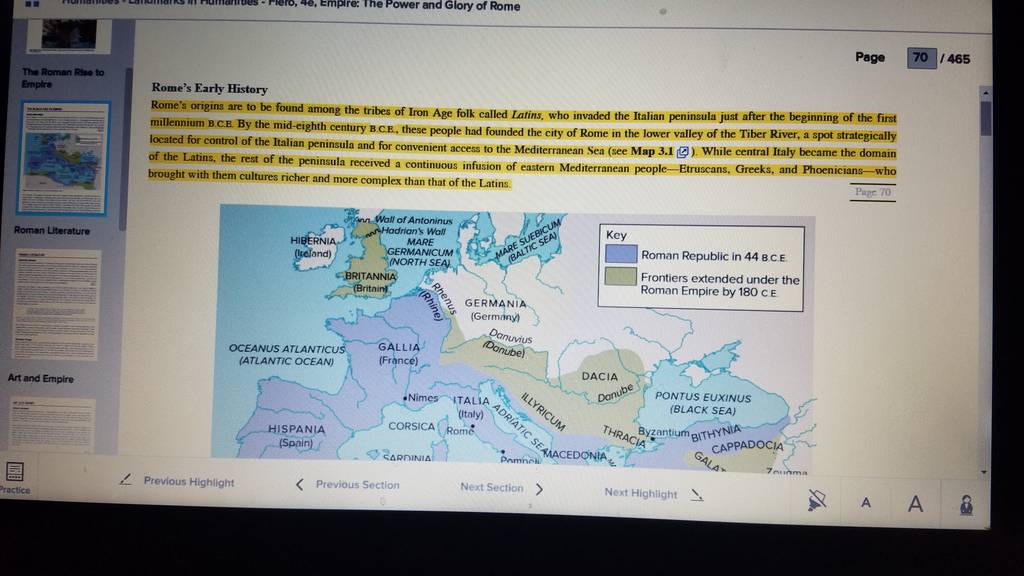Open the Roman Literature section
Image resolution: width=1024 pixels, height=576 pixels.
pyautogui.click(x=52, y=230)
